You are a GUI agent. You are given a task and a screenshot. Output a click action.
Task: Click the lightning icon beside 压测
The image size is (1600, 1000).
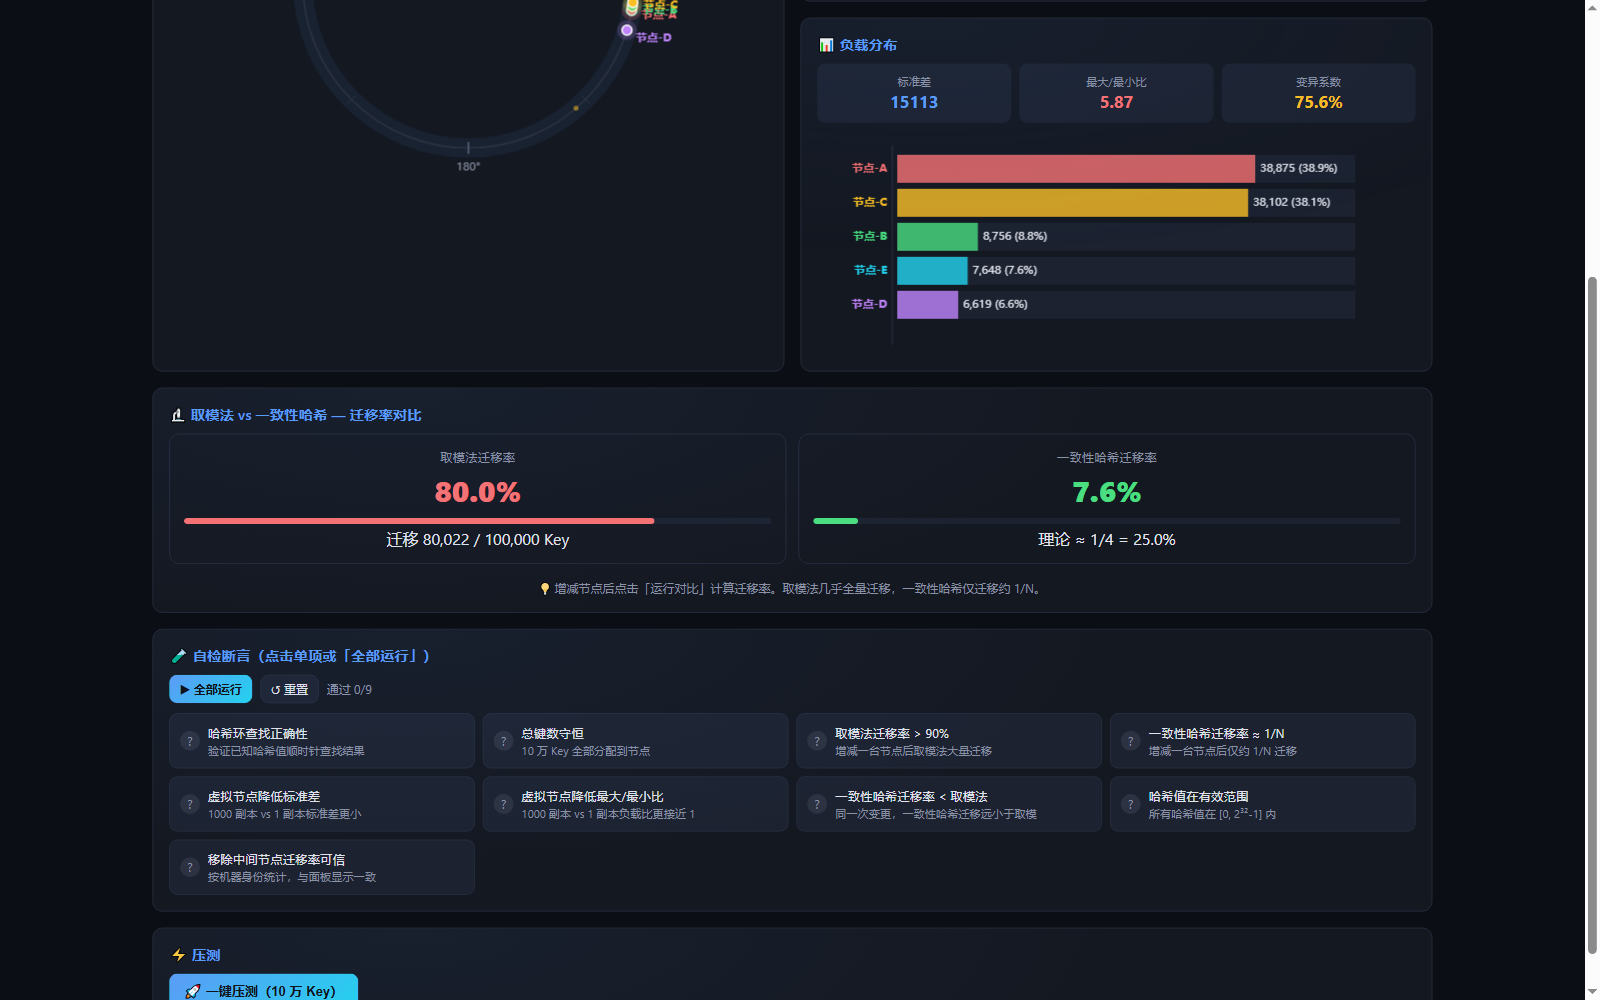point(179,955)
